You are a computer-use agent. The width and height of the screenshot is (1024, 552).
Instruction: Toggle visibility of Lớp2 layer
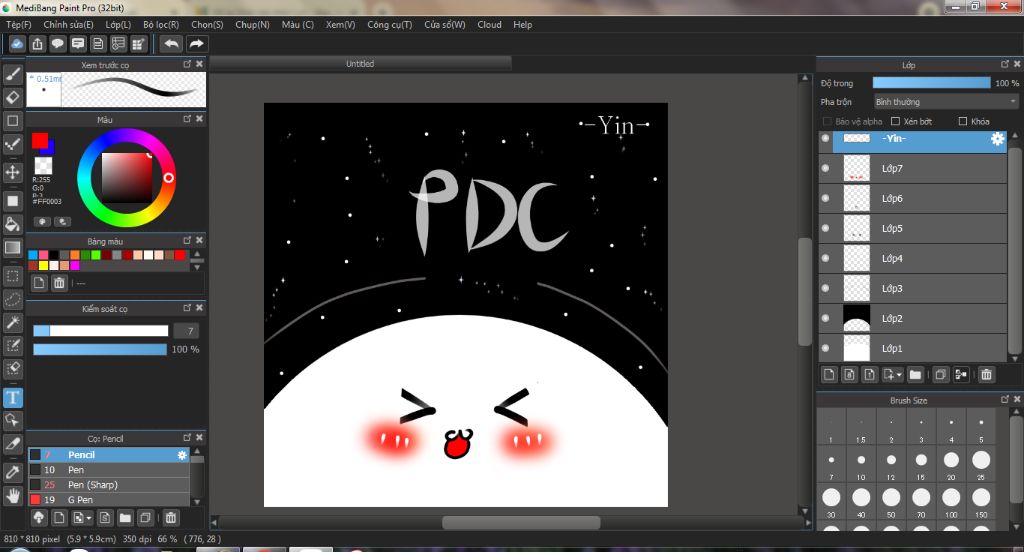(x=825, y=318)
